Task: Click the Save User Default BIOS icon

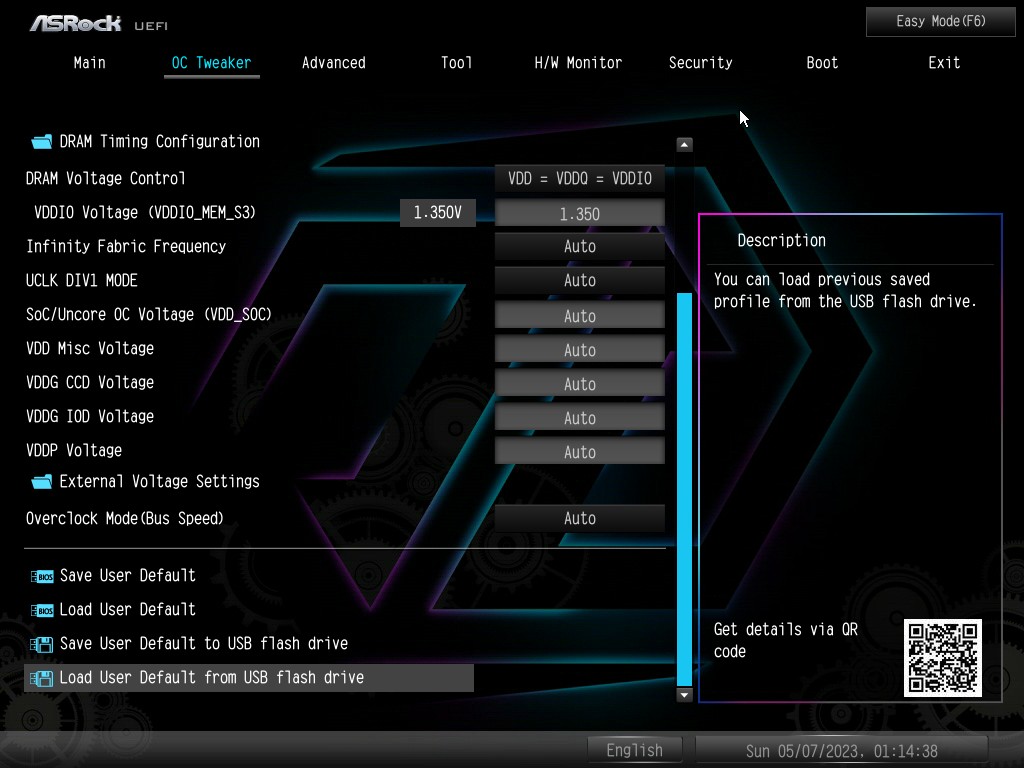Action: (x=42, y=576)
